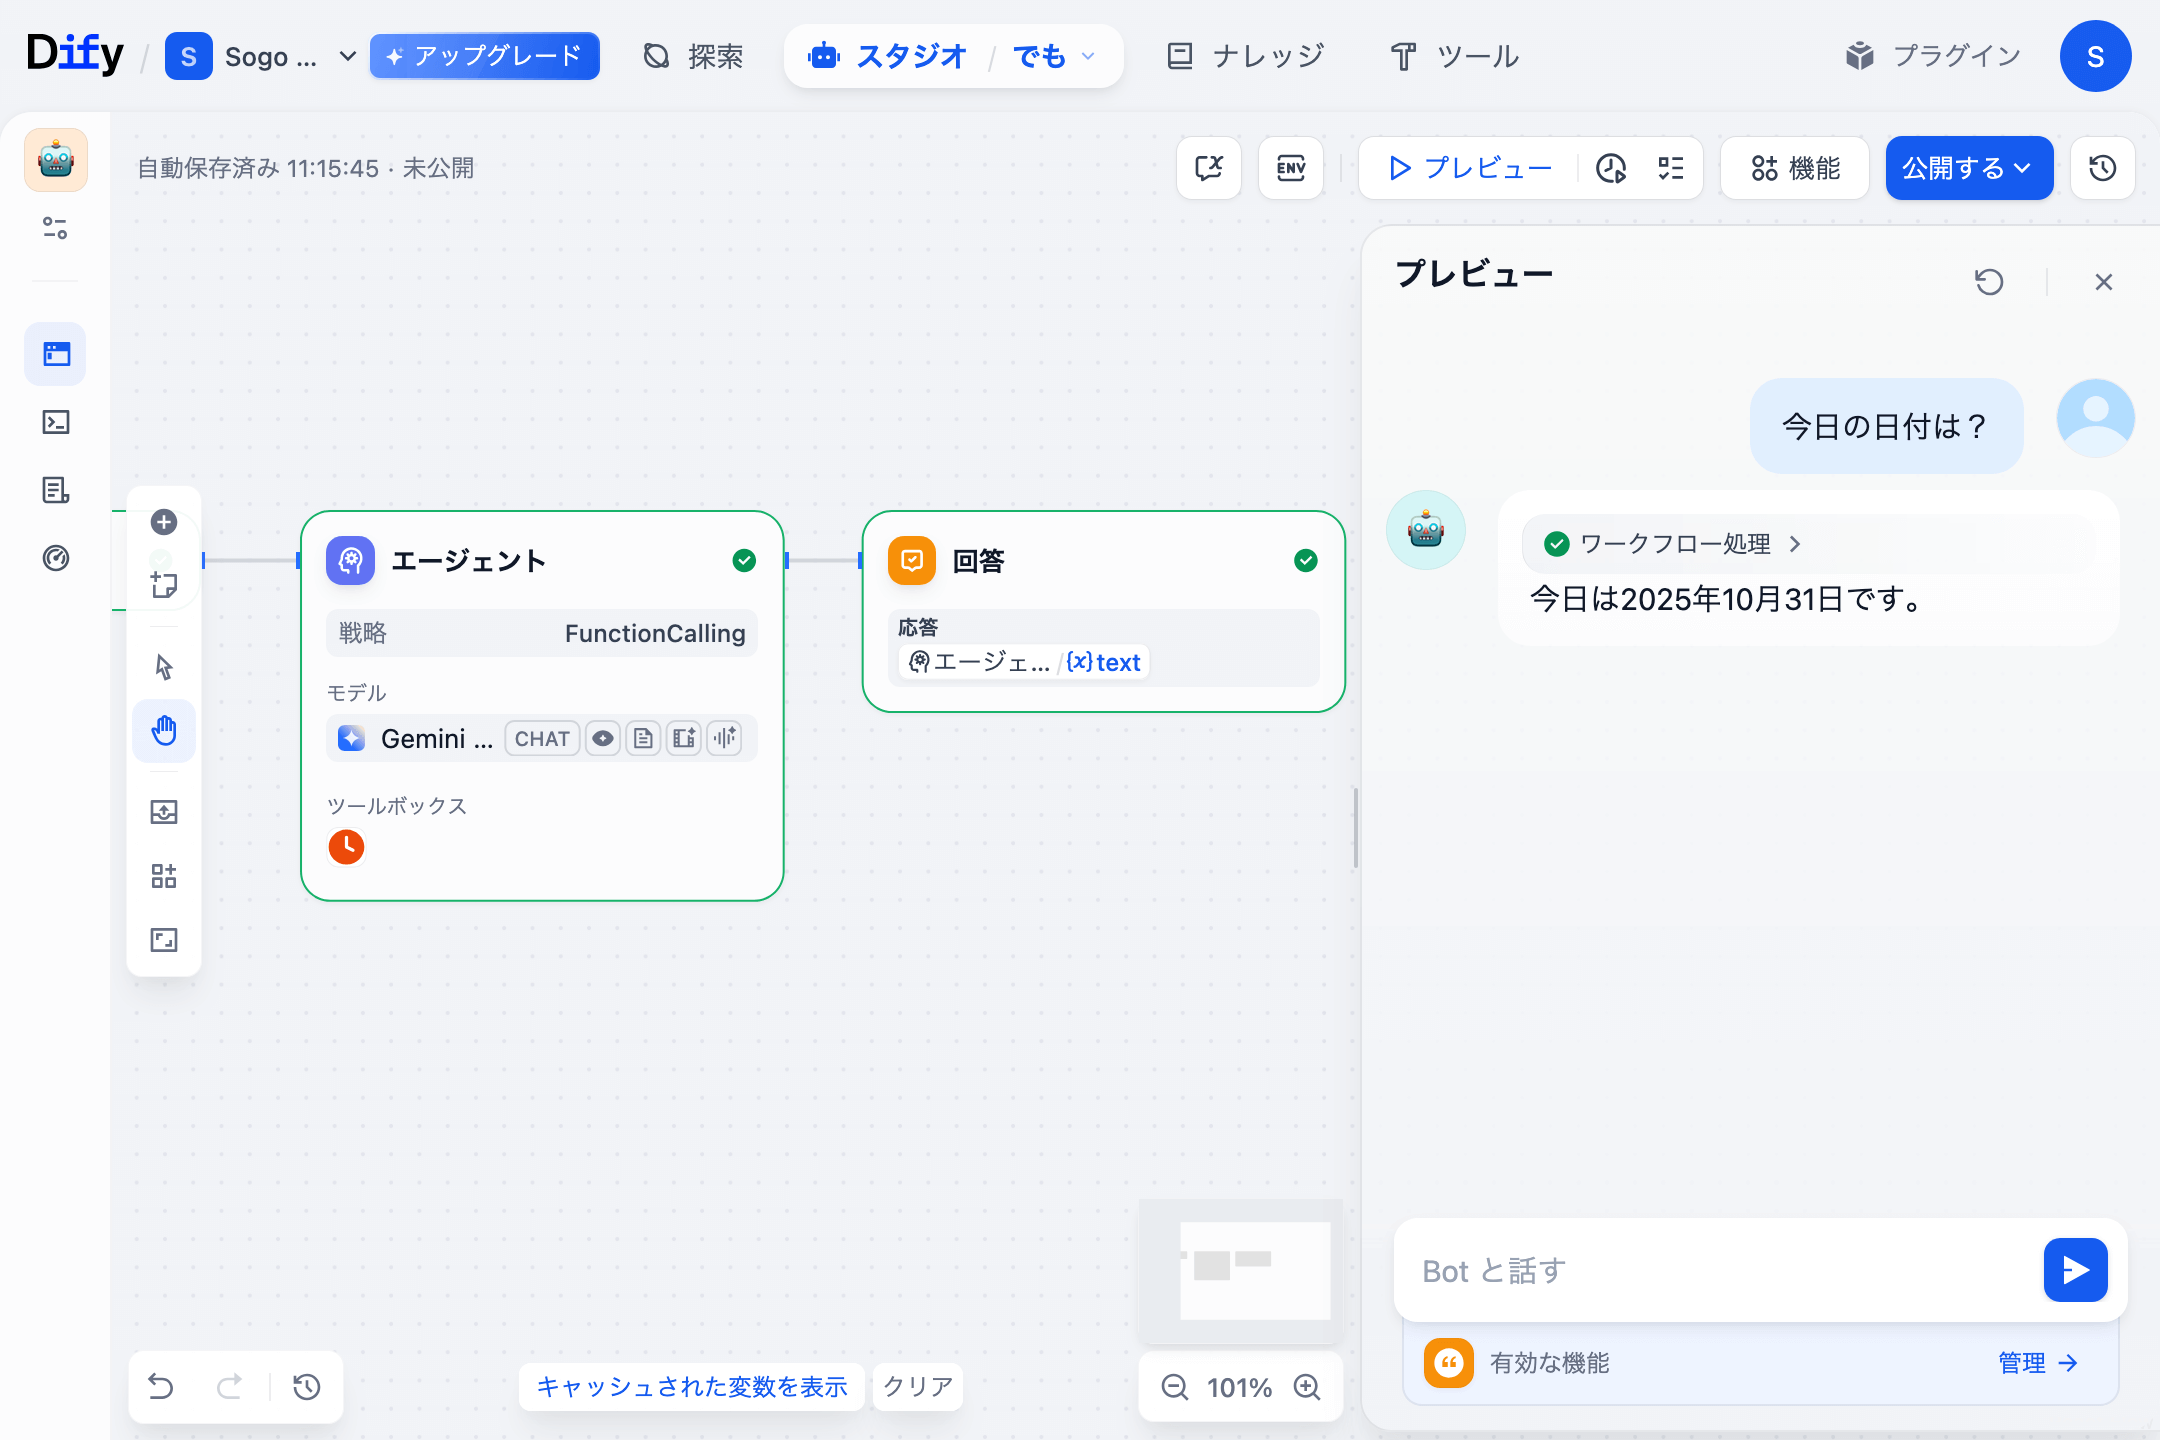2160x1440 pixels.
Task: Open the conversation variables panel
Action: pos(1209,168)
